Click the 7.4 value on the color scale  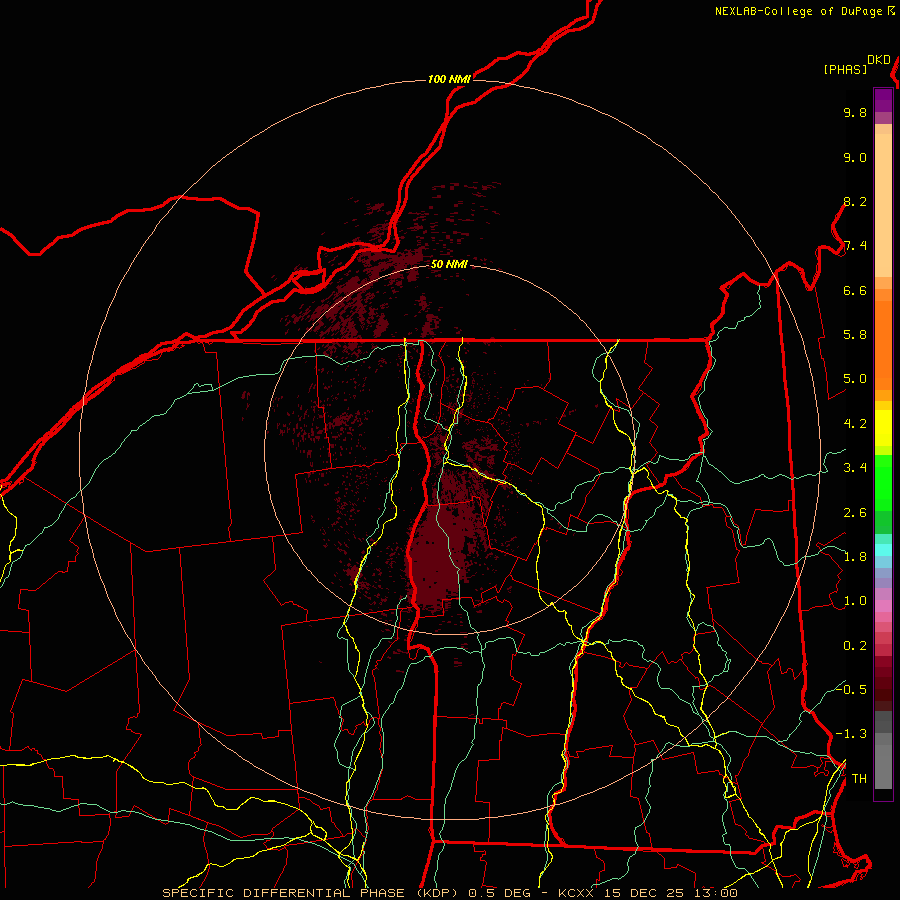855,246
